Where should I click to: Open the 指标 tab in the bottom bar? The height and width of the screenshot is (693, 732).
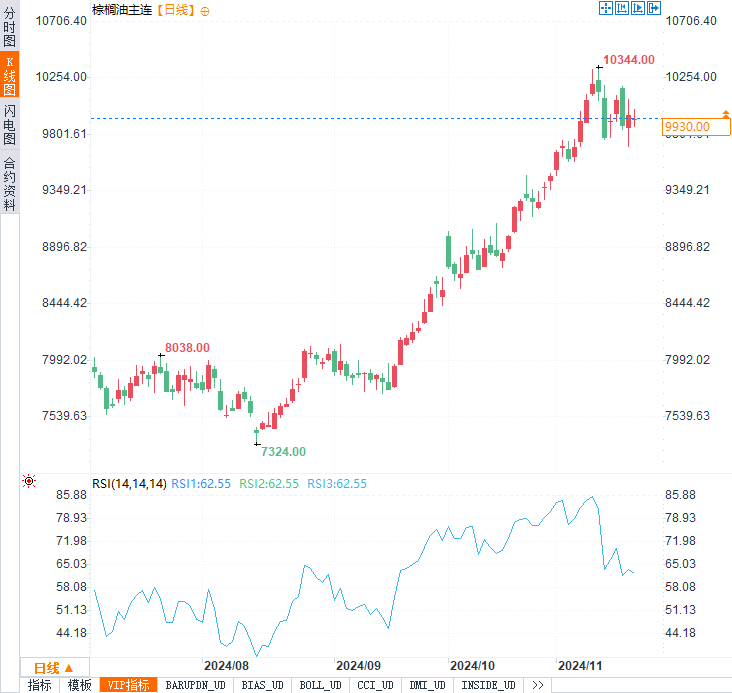click(x=40, y=685)
